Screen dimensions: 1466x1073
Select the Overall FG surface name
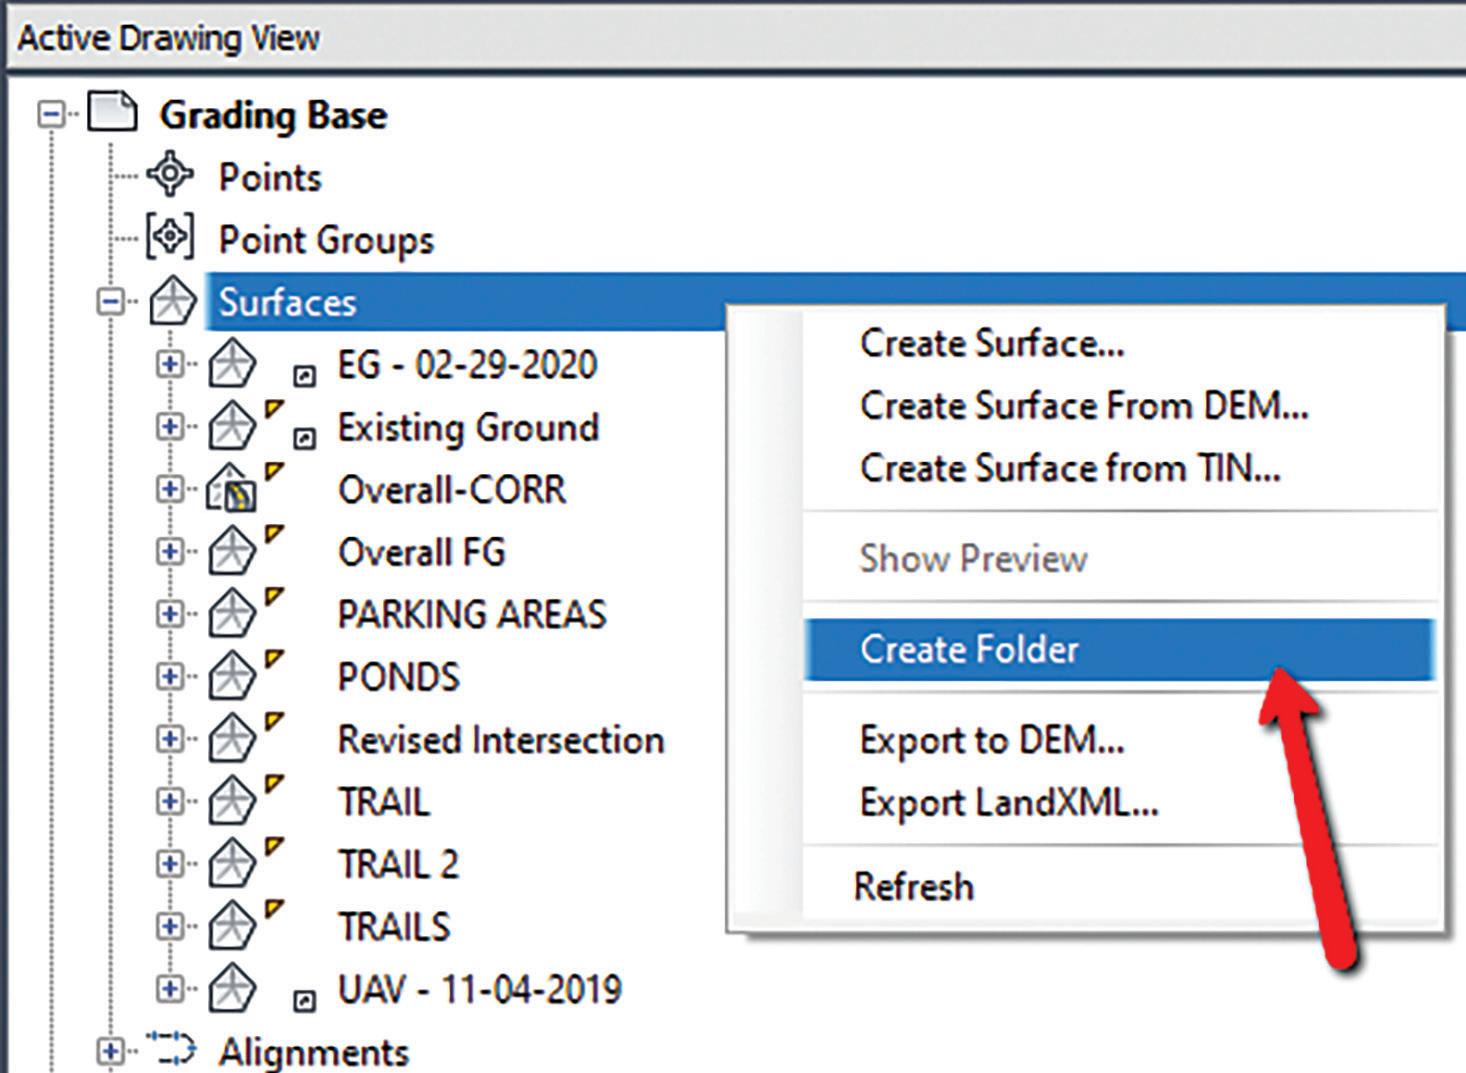[x=422, y=552]
